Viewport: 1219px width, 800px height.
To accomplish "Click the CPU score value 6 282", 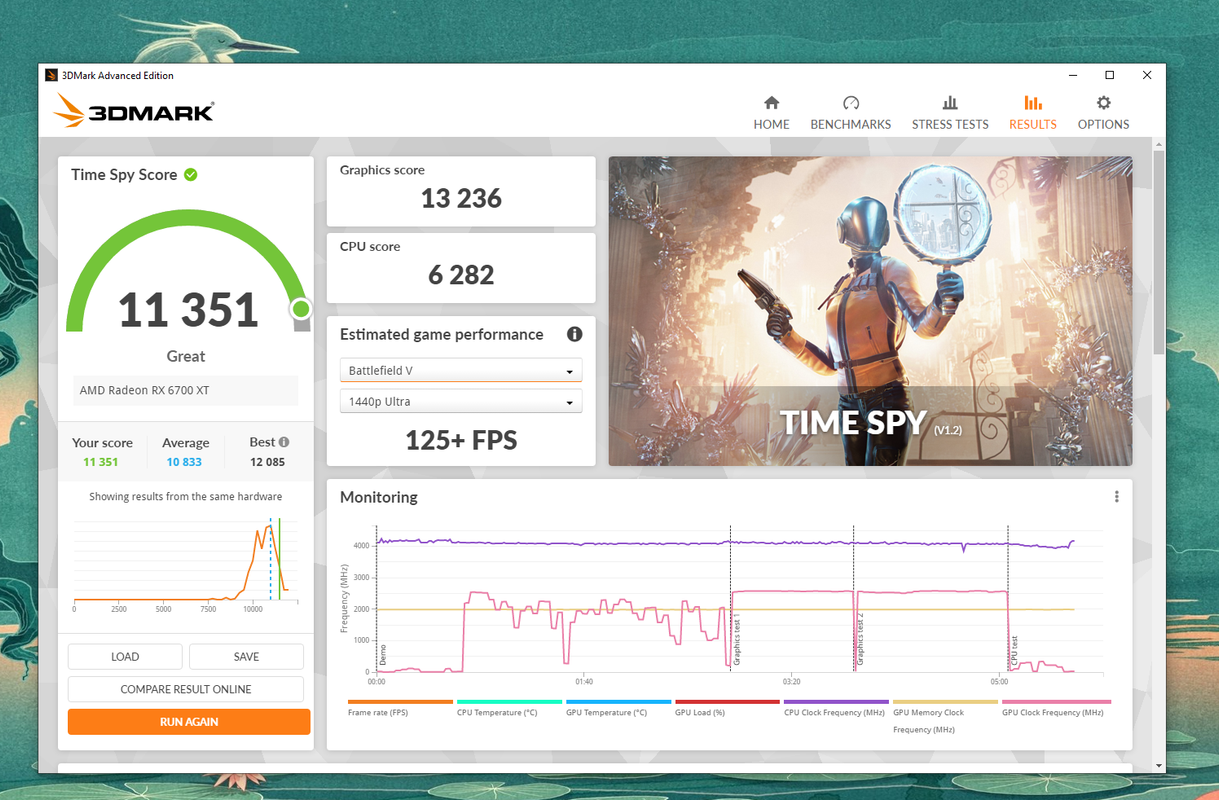I will pos(461,275).
